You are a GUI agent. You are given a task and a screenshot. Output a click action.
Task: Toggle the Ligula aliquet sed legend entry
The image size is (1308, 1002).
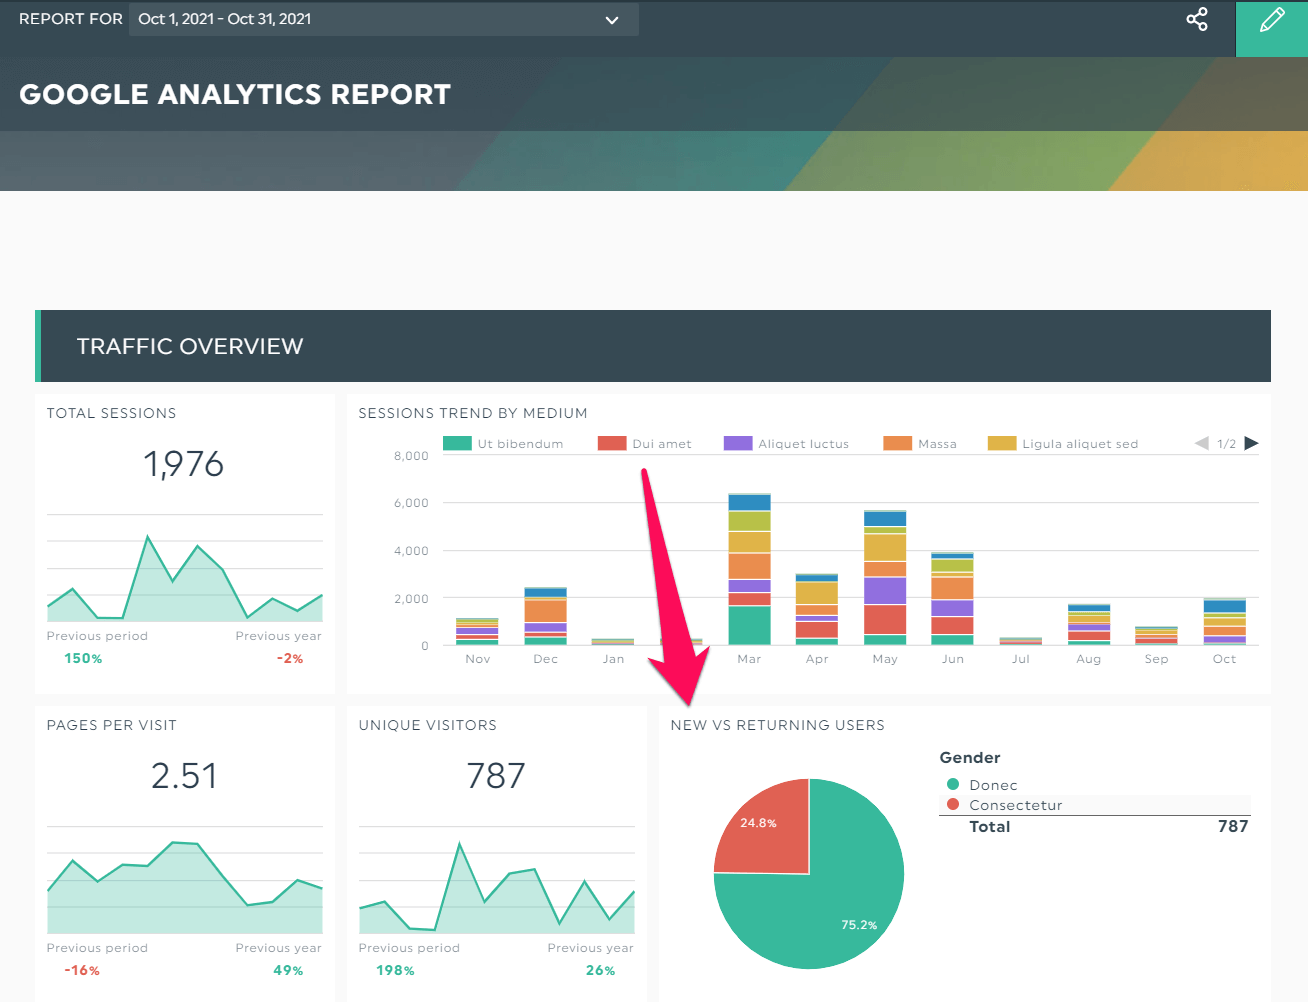(1063, 444)
